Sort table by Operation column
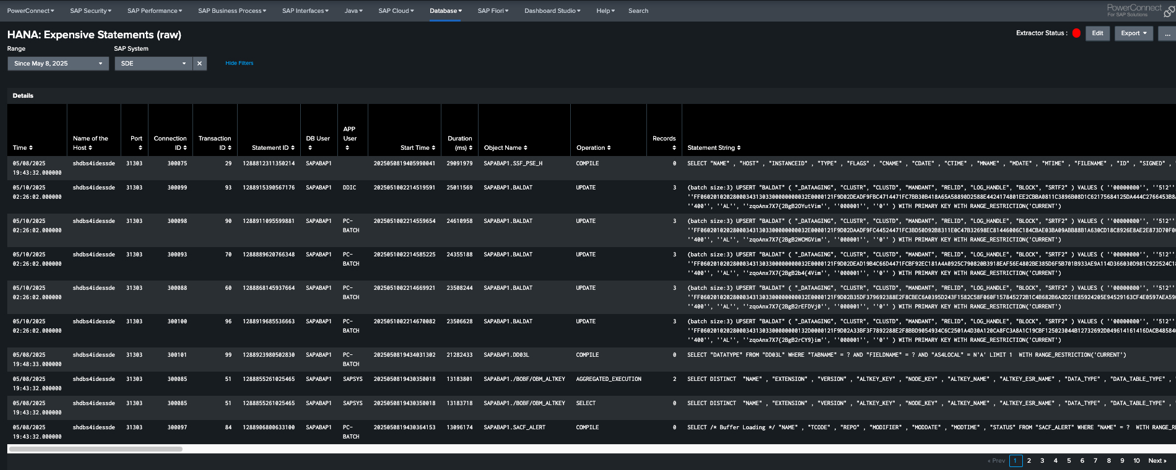 (x=593, y=148)
